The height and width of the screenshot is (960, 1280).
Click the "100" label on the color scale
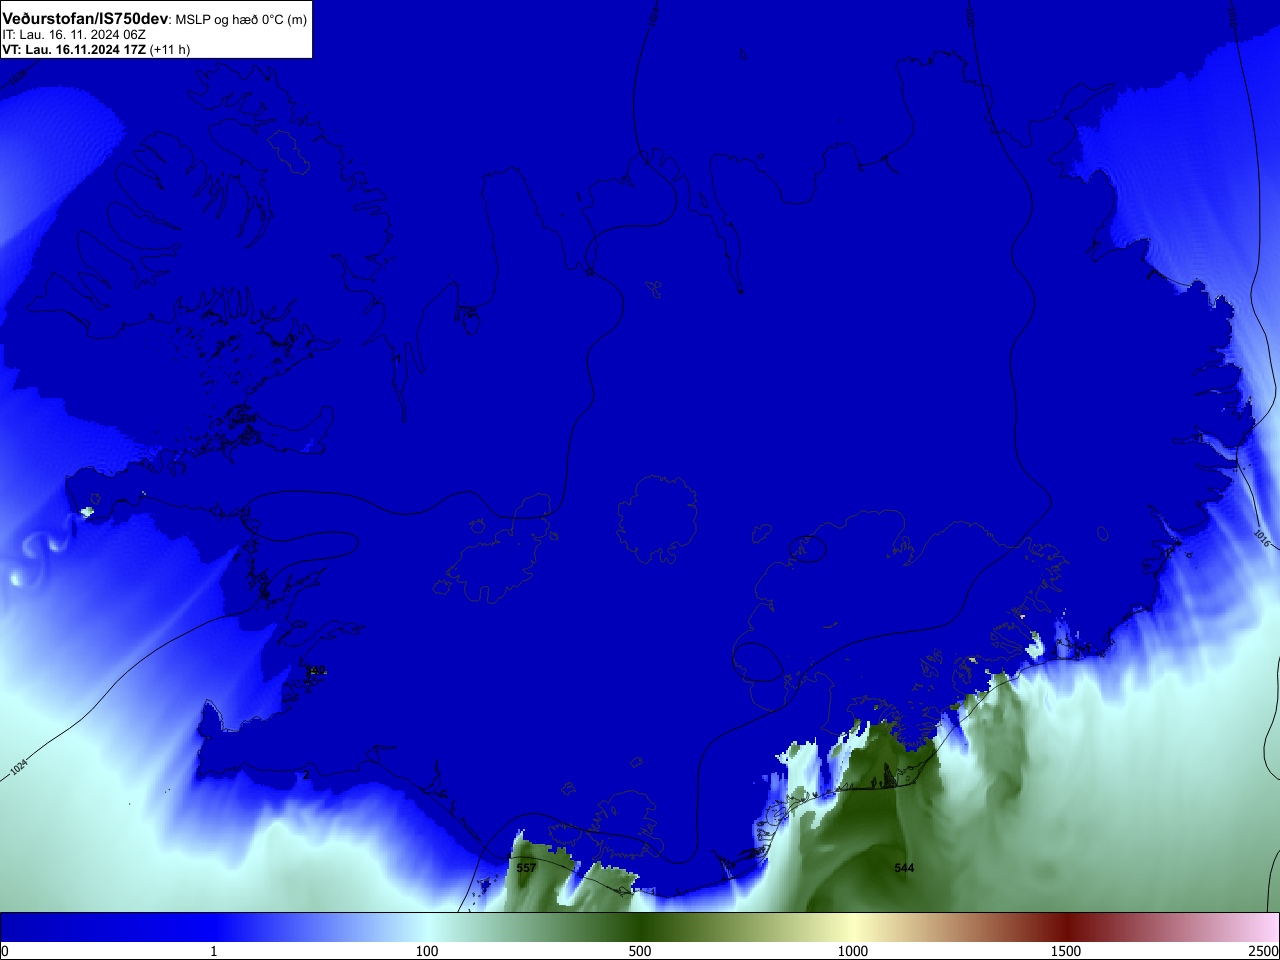coord(427,951)
